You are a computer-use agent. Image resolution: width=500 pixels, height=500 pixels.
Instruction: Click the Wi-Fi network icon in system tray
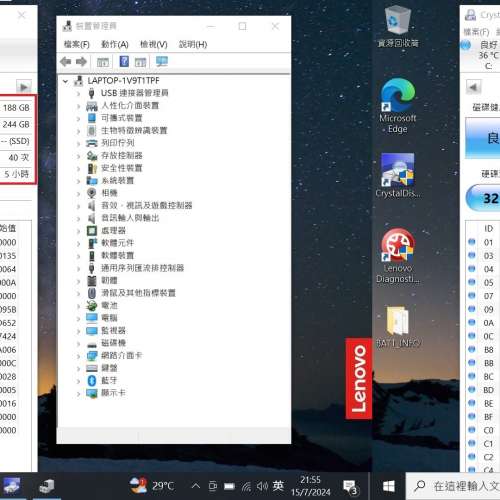point(246,487)
